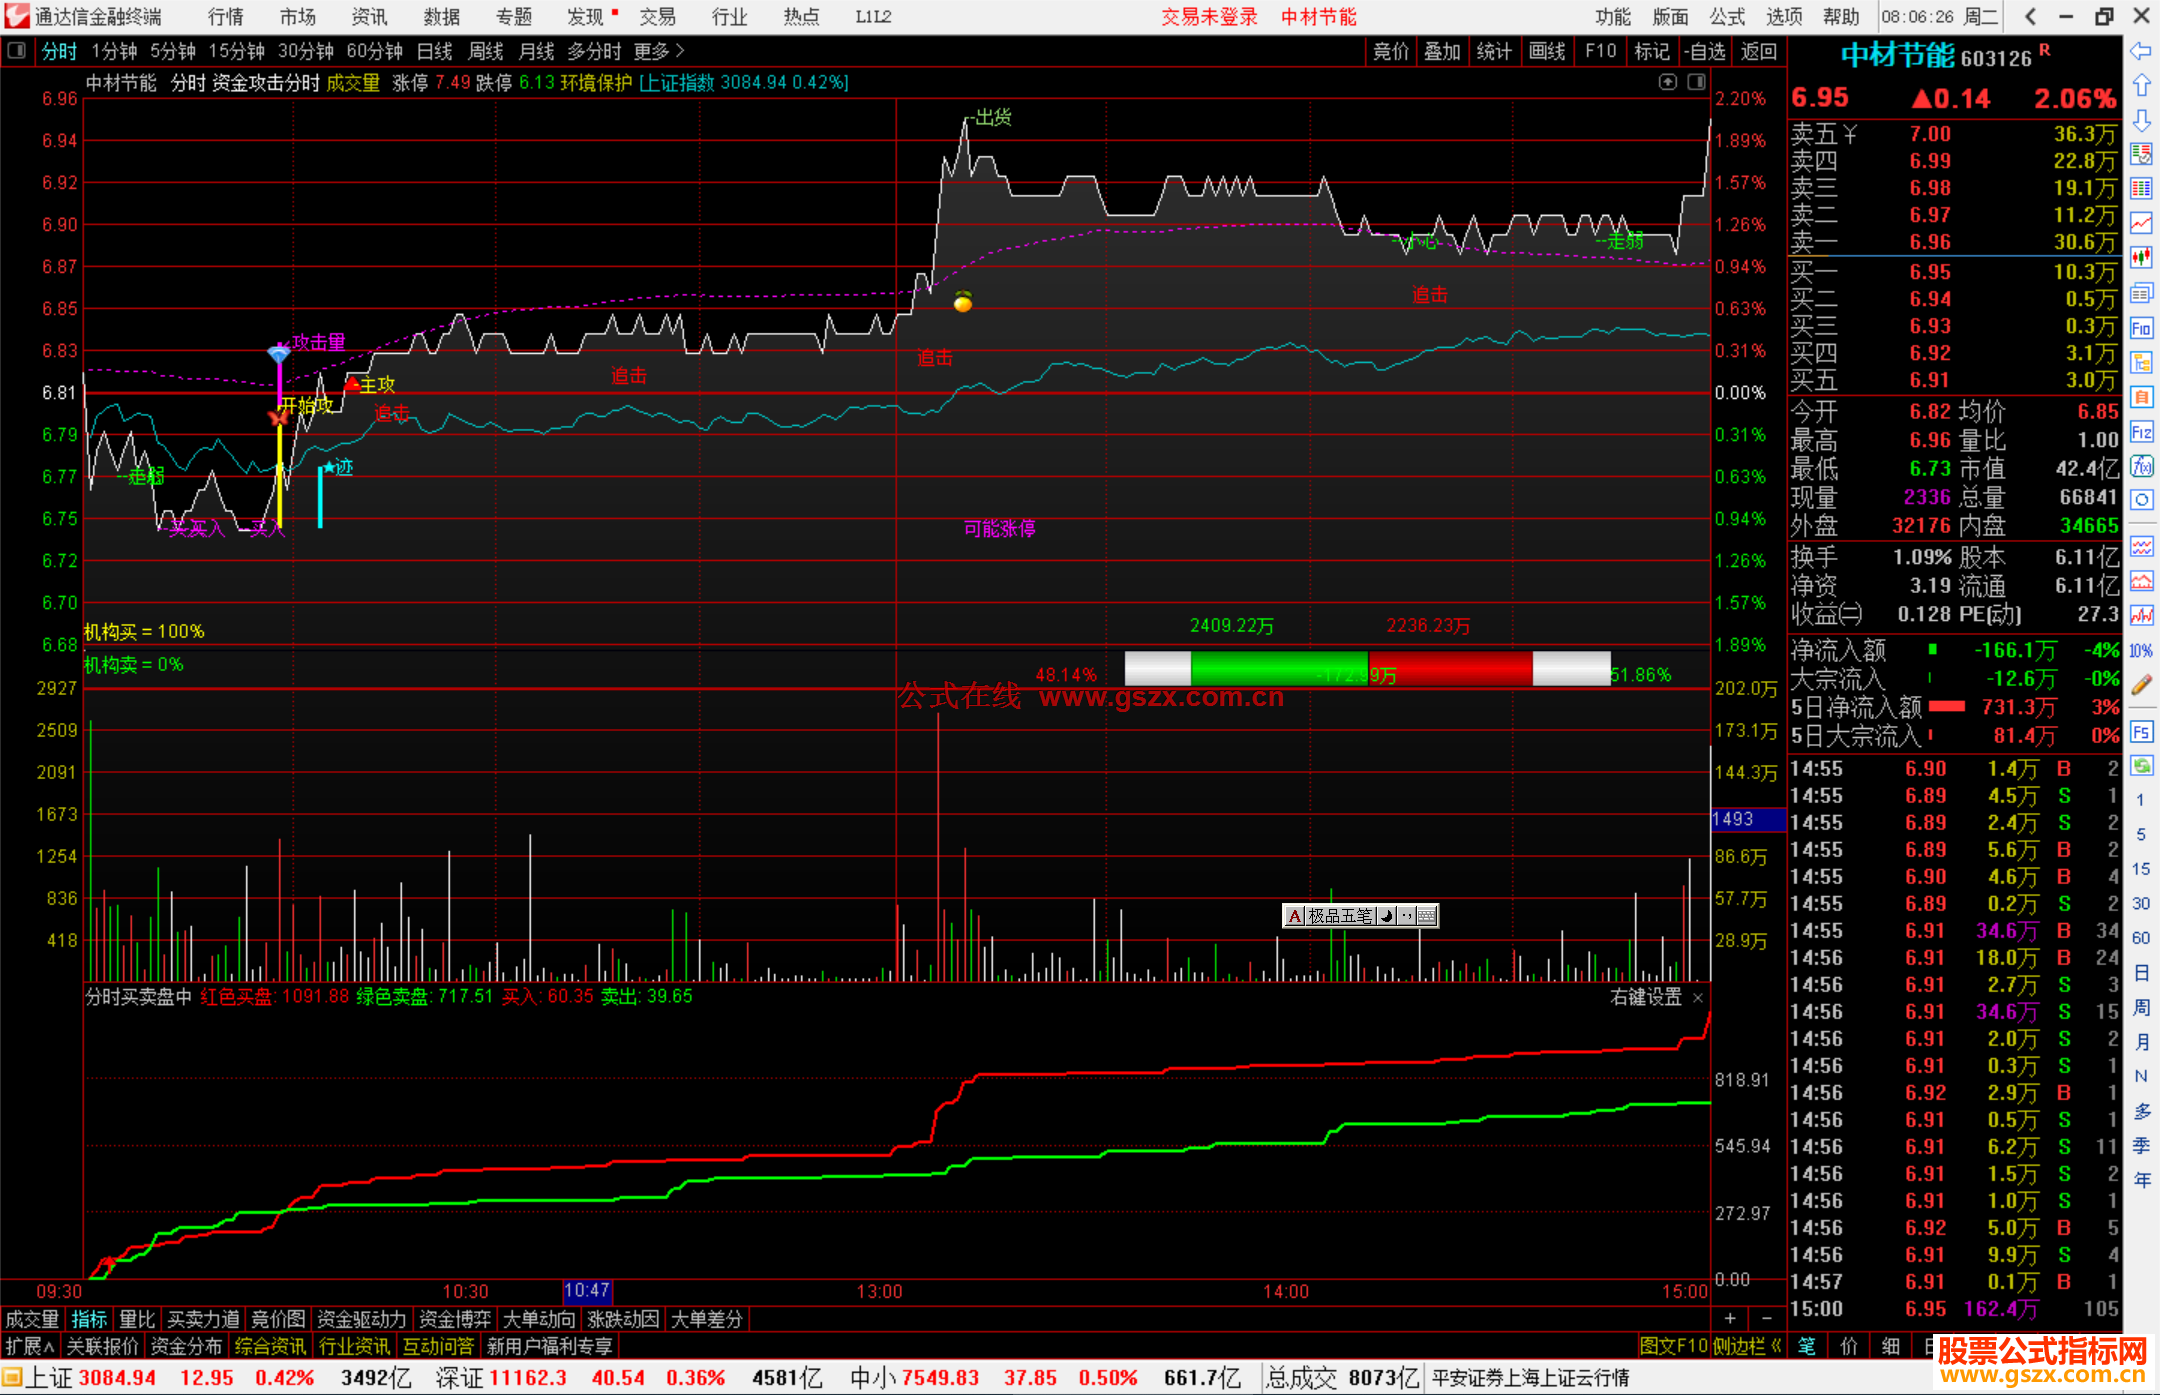2160x1395 pixels.
Task: Switch sidebar period to 60 minutes
Action: click(2141, 938)
